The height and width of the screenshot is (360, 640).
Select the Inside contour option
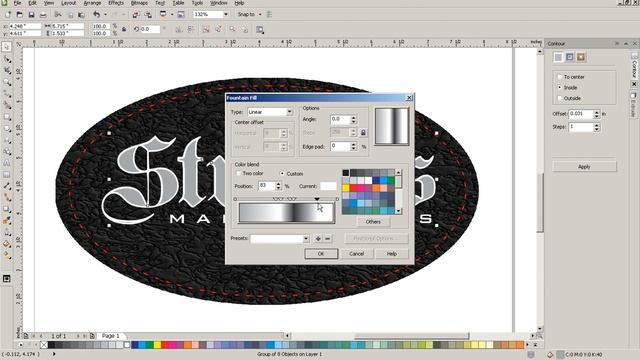560,87
